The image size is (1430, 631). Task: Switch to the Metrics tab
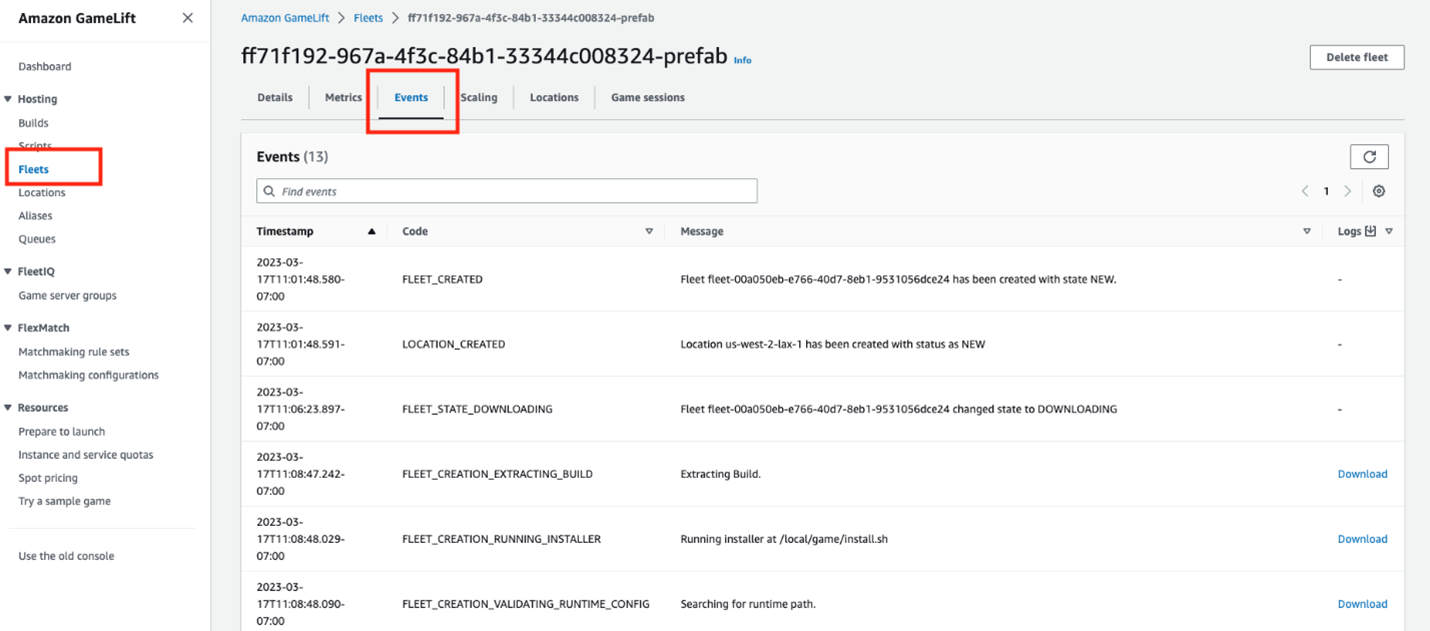pyautogui.click(x=343, y=98)
